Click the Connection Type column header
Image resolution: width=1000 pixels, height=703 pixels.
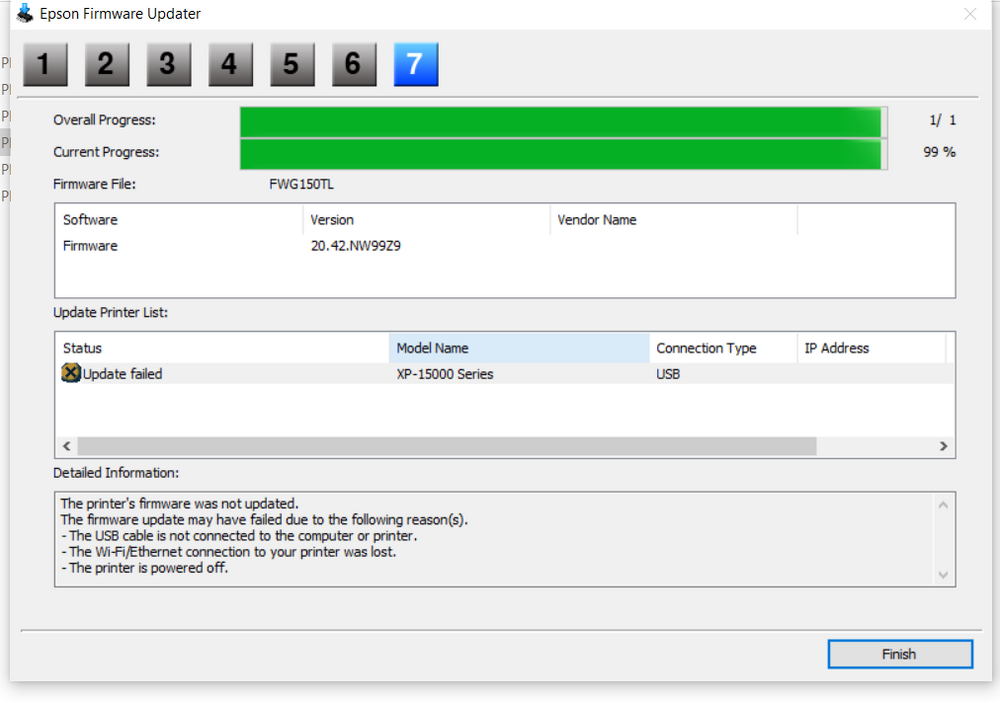722,348
